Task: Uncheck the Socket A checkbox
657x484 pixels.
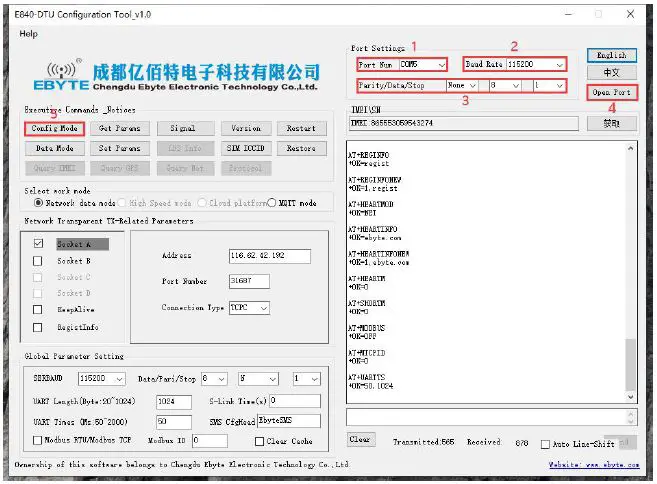Action: (x=38, y=243)
